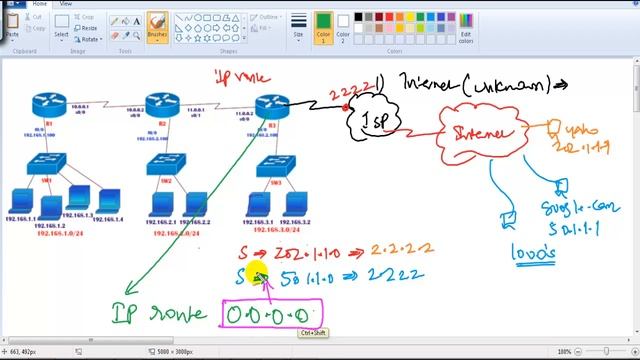Activate the Color 2 background box

tap(343, 27)
